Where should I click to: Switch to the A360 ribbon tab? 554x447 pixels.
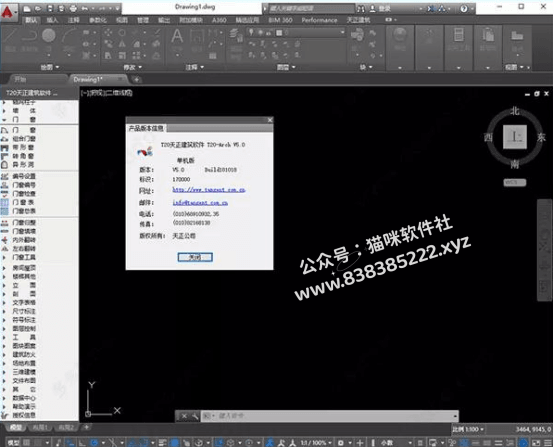tap(219, 20)
